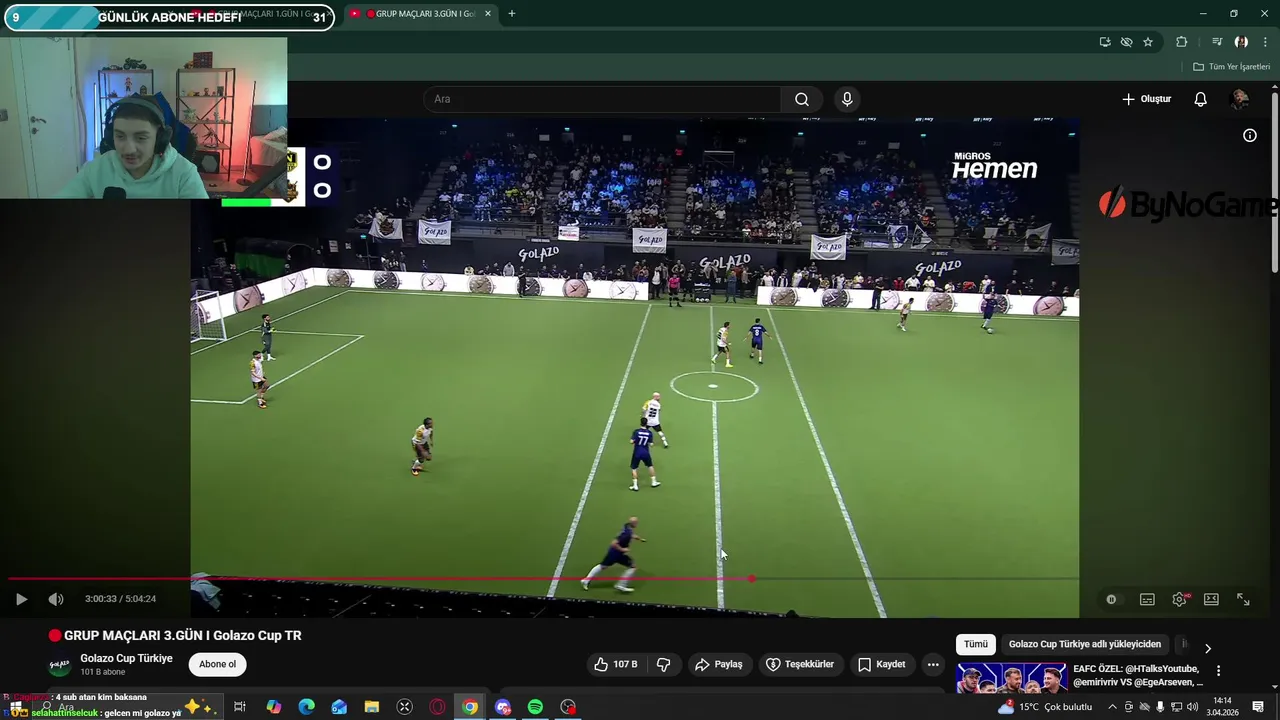Open the Chrome extensions puzzle icon
Viewport: 1280px width, 720px height.
(1181, 42)
